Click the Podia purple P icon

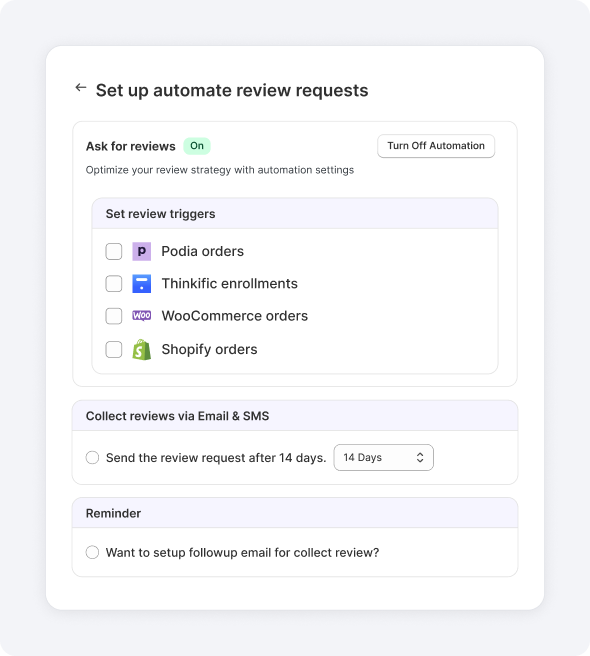click(x=141, y=251)
